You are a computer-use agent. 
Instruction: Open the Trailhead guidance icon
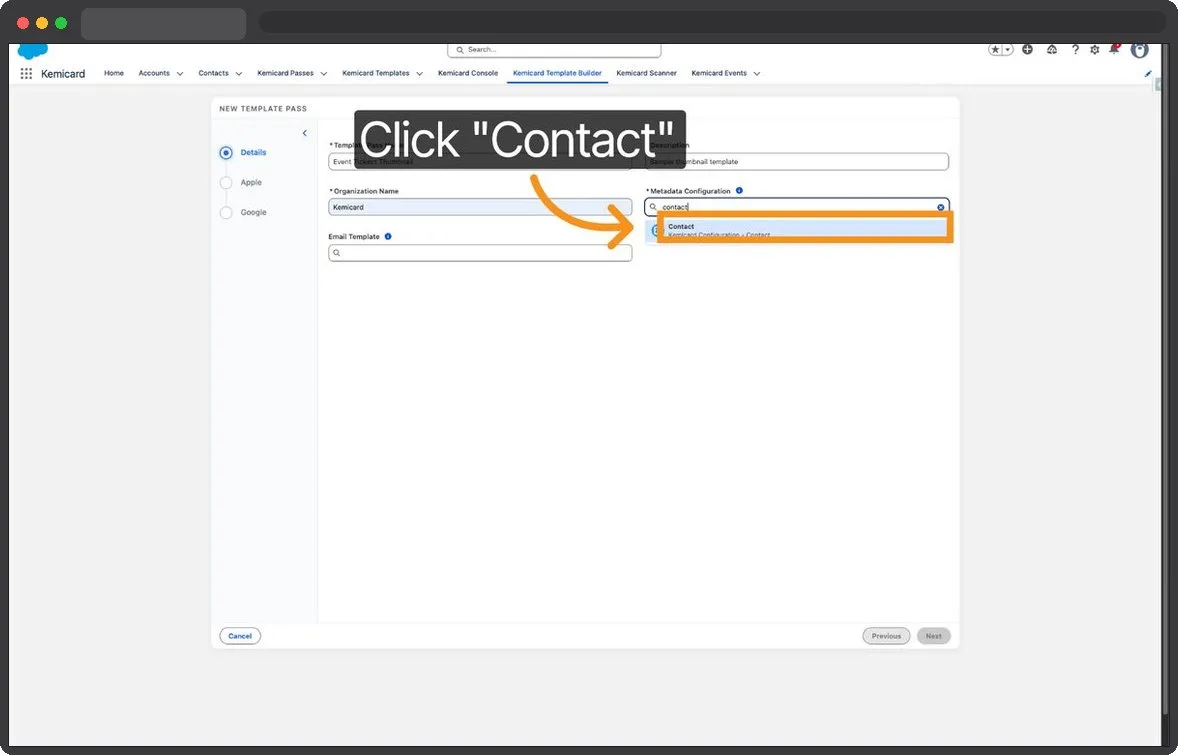1052,50
